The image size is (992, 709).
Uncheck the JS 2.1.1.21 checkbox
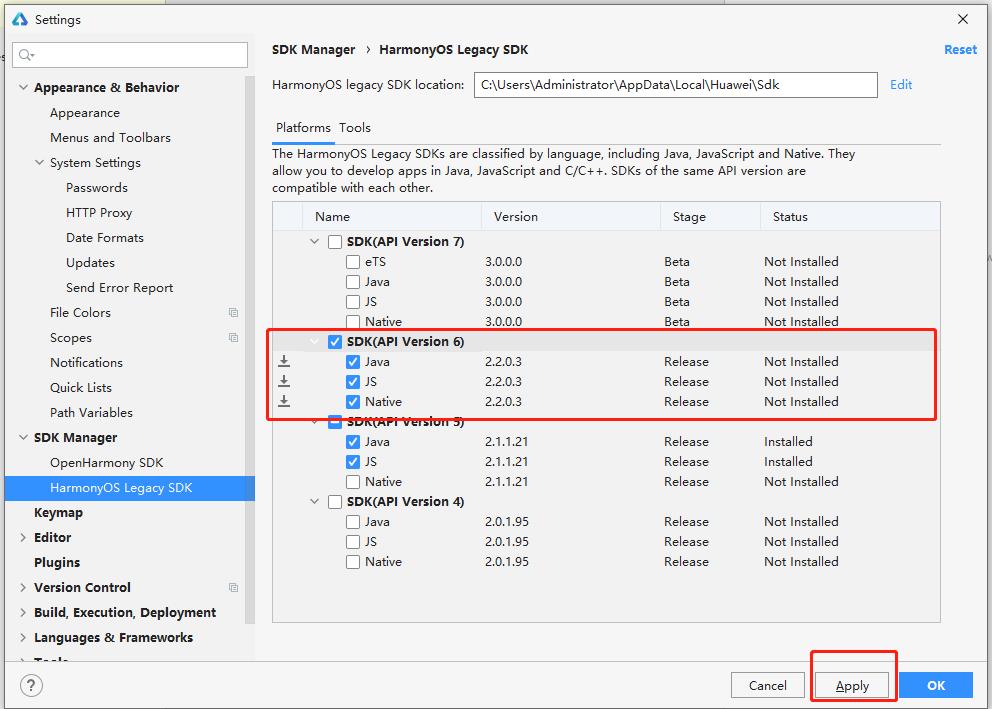click(353, 462)
